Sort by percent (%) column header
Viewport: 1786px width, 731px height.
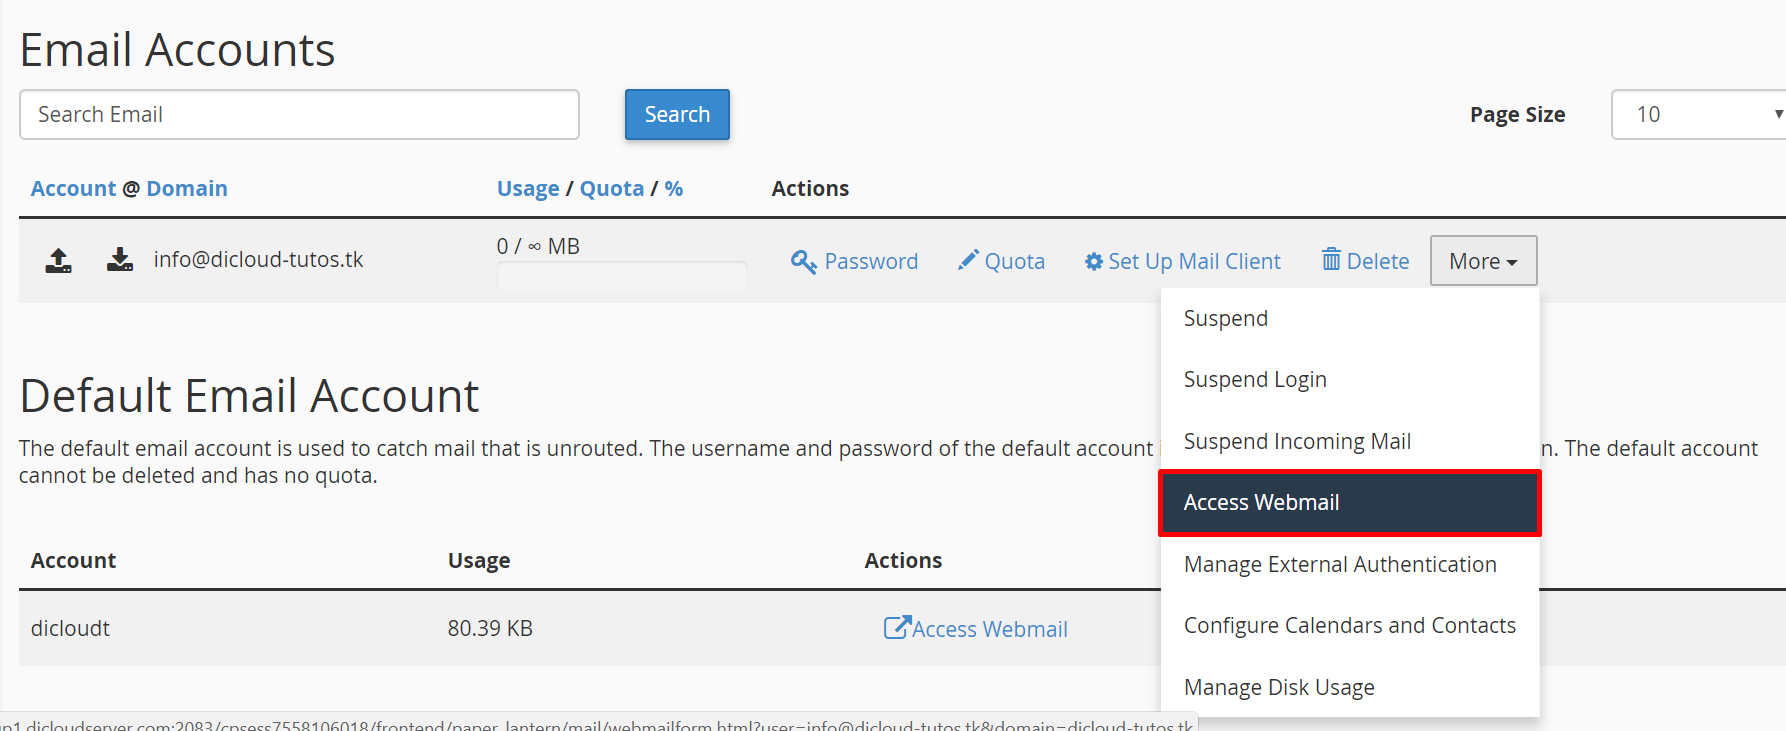(x=674, y=189)
